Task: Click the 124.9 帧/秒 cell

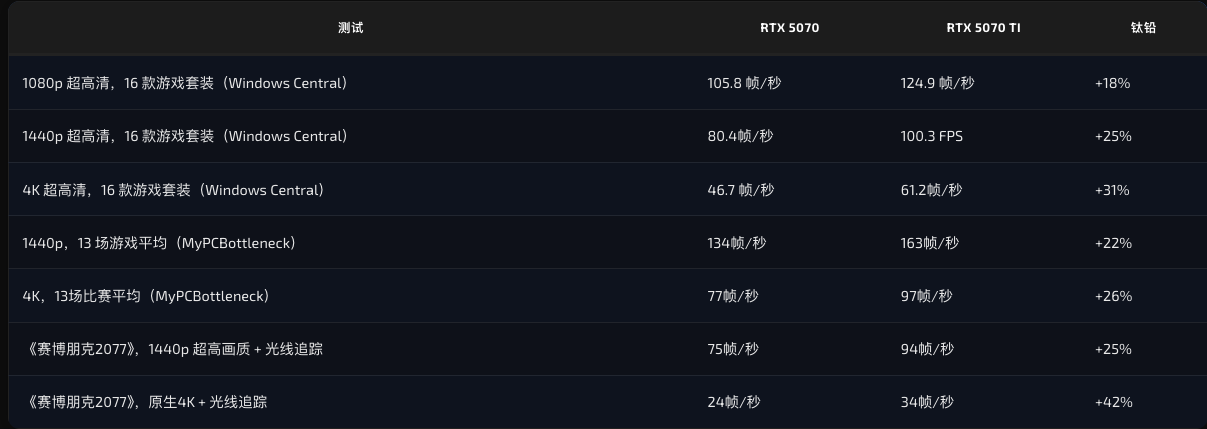Action: (937, 83)
